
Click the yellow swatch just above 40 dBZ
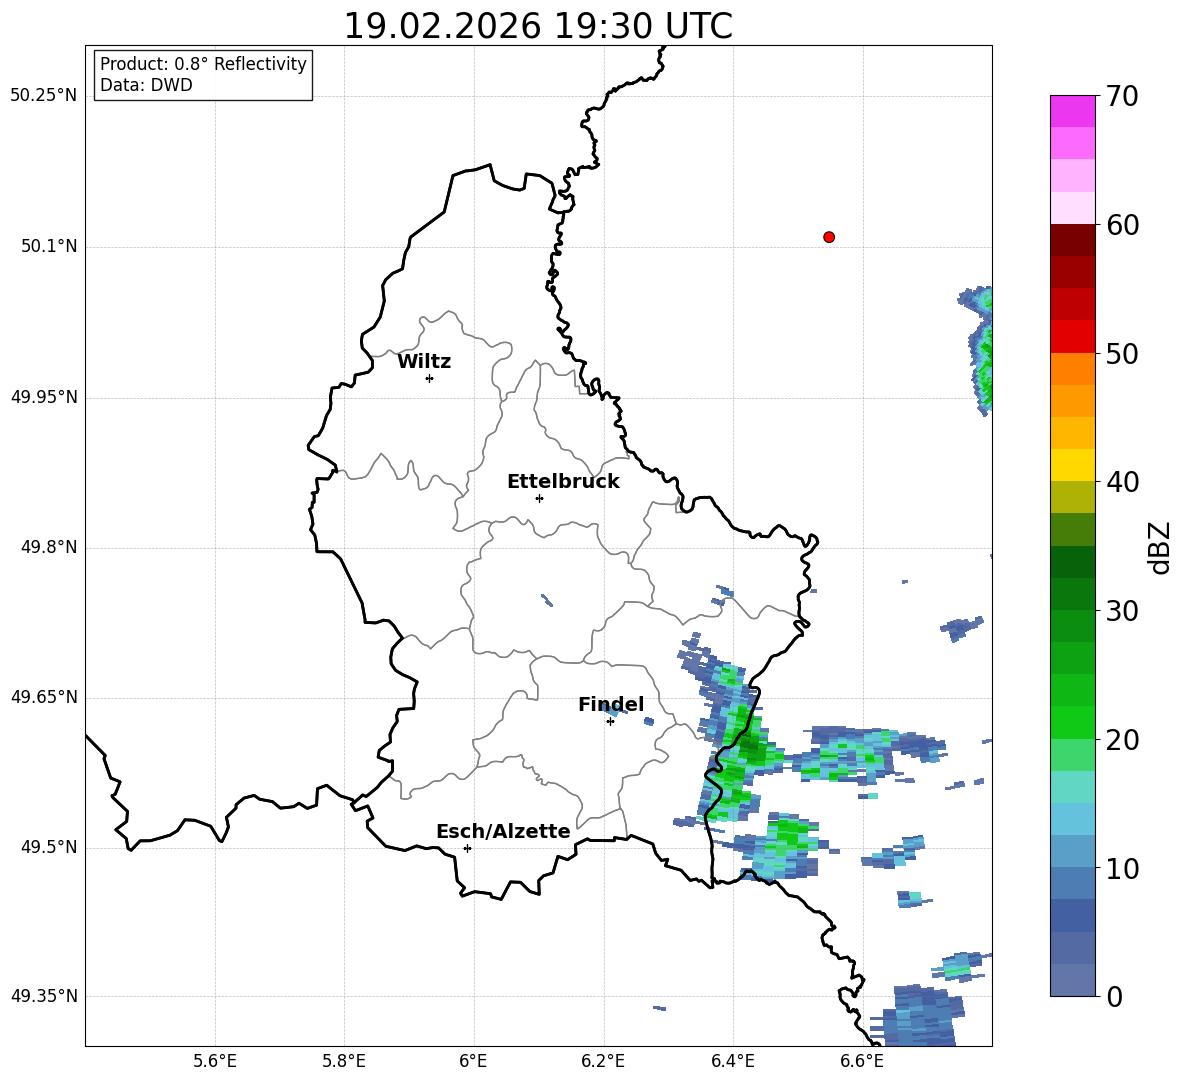pyautogui.click(x=1072, y=465)
